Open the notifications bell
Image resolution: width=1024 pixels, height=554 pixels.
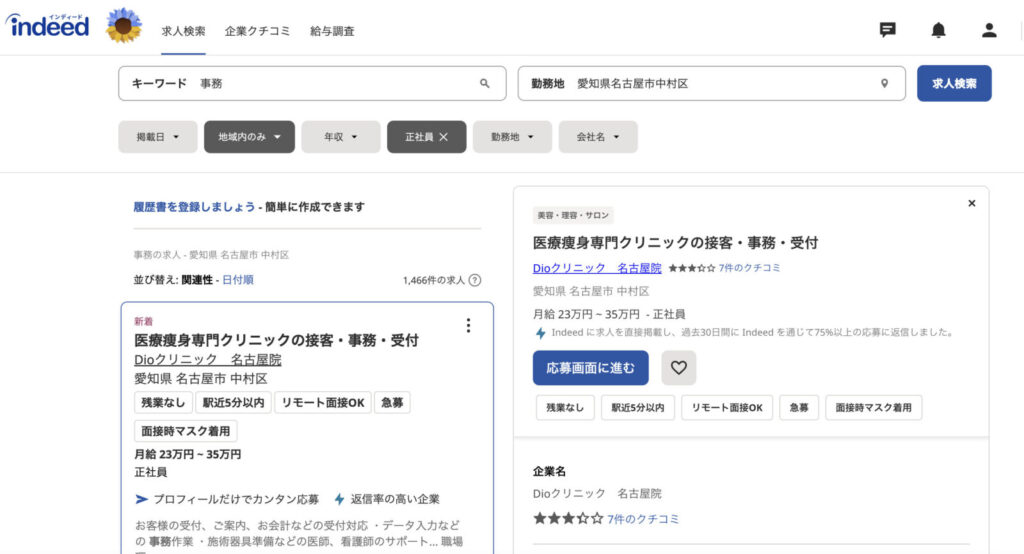(938, 29)
